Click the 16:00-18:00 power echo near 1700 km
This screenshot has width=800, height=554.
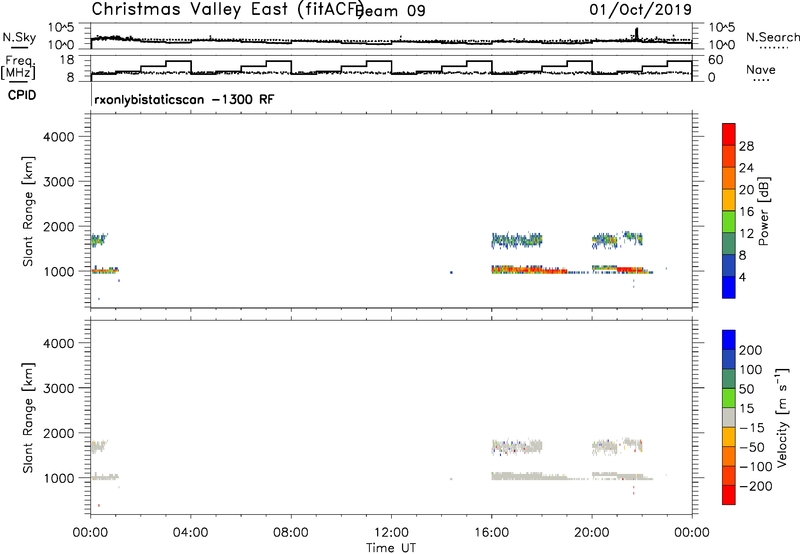tap(516, 240)
